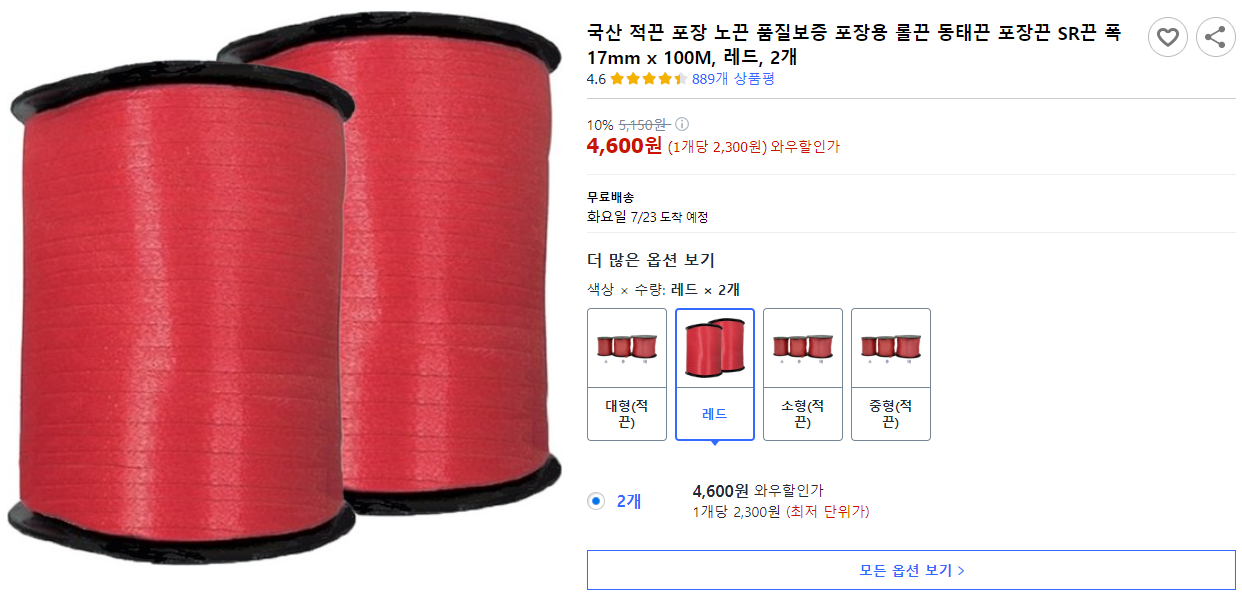Click the info icon beside 5,150원

click(x=682, y=125)
